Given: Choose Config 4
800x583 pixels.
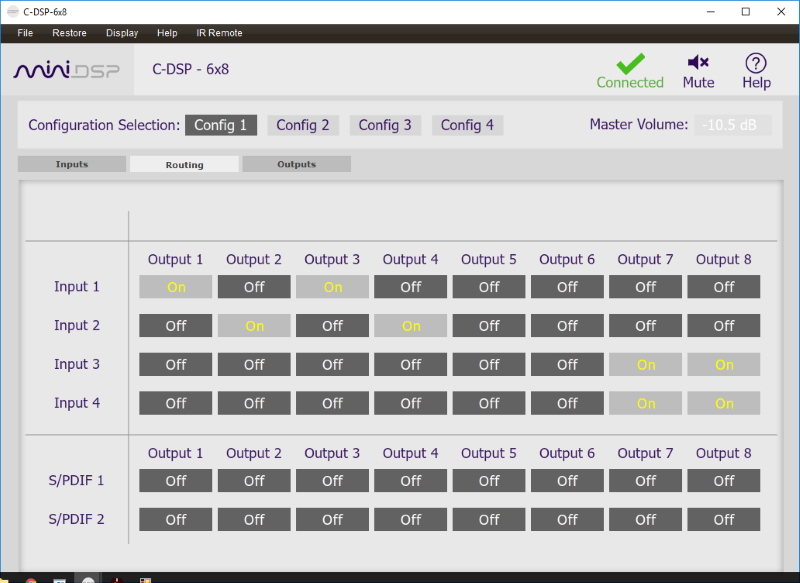Looking at the screenshot, I should (x=467, y=125).
